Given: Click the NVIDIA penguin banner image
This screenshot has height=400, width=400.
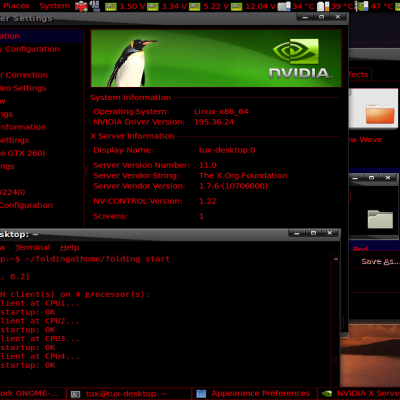Looking at the screenshot, I should [x=216, y=58].
